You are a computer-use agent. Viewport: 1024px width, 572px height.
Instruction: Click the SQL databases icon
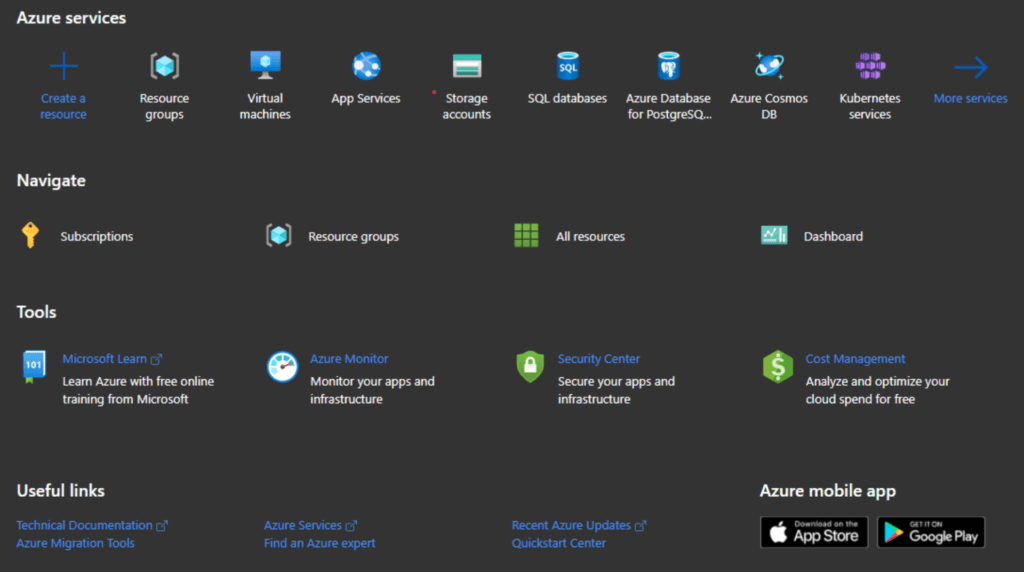[567, 66]
